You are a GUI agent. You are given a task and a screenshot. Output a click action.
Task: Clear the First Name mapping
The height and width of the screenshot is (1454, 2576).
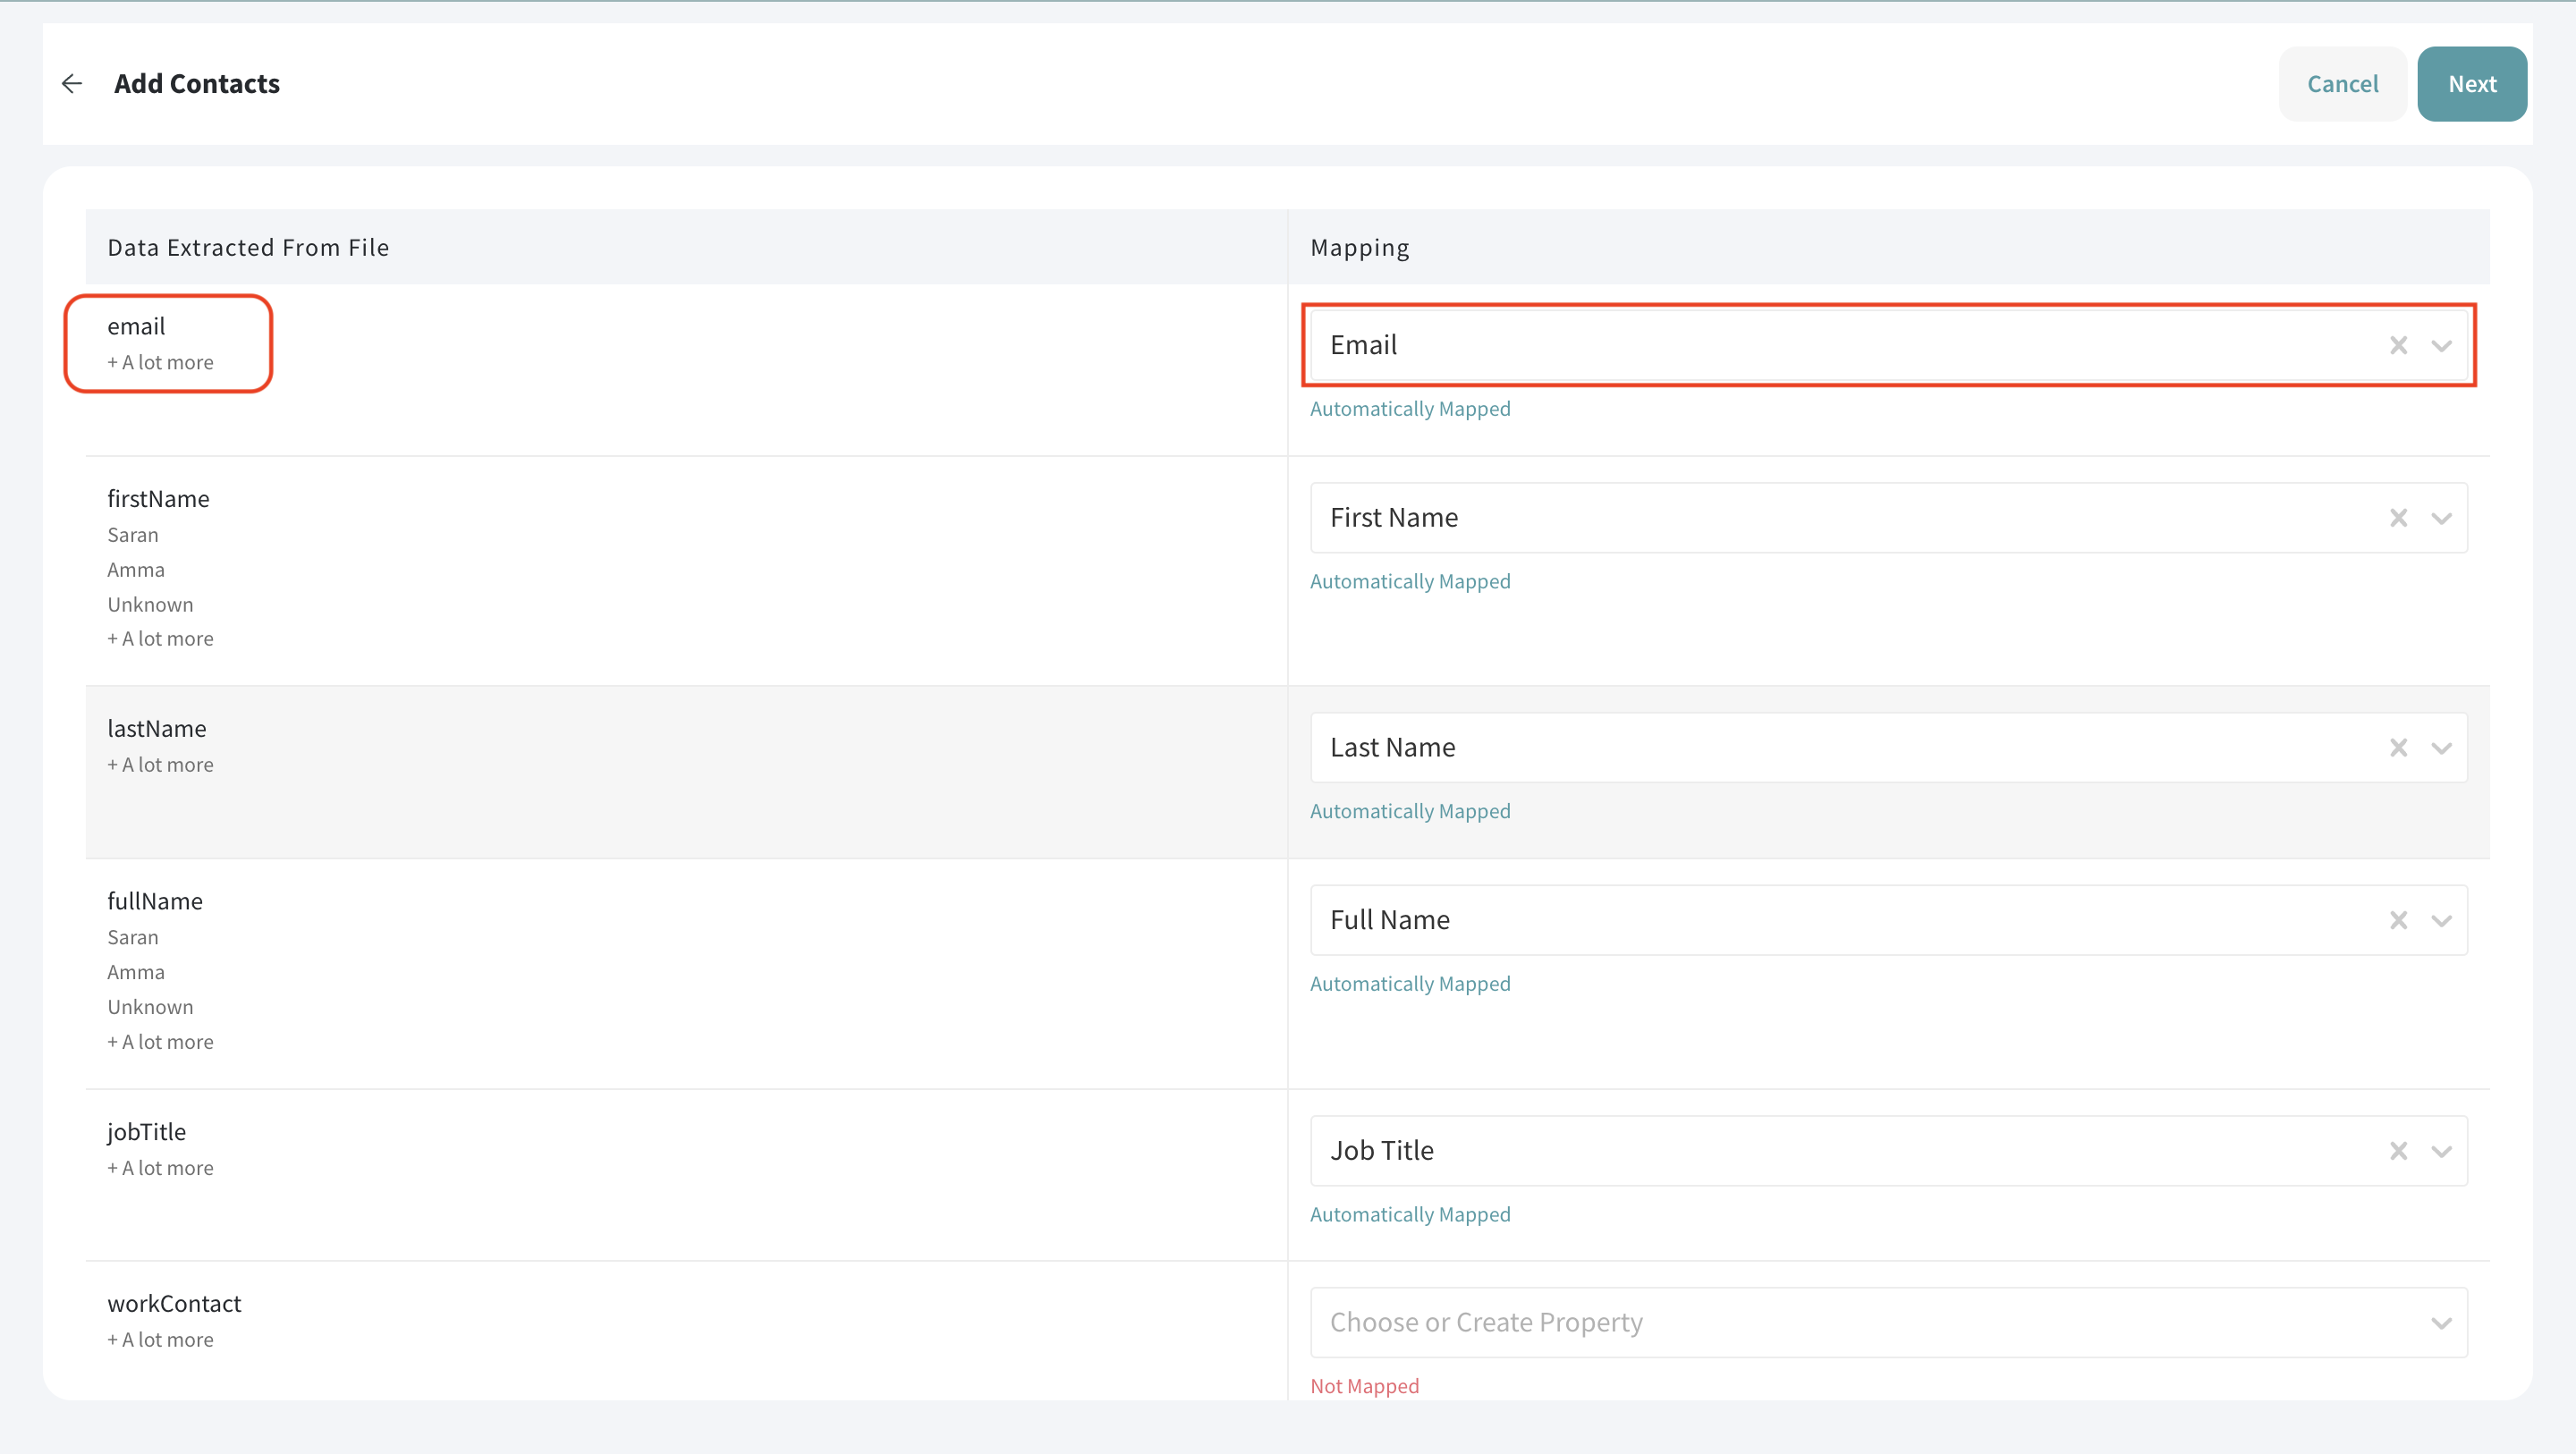[2398, 518]
